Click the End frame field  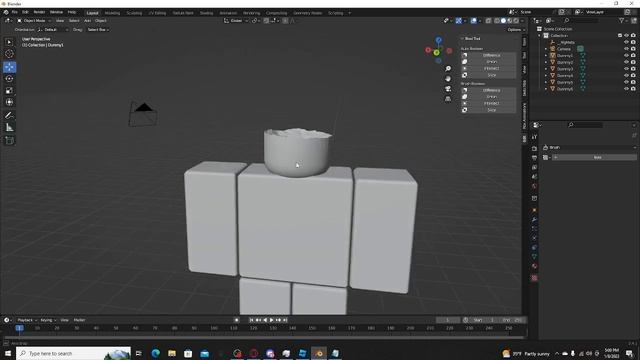512,320
